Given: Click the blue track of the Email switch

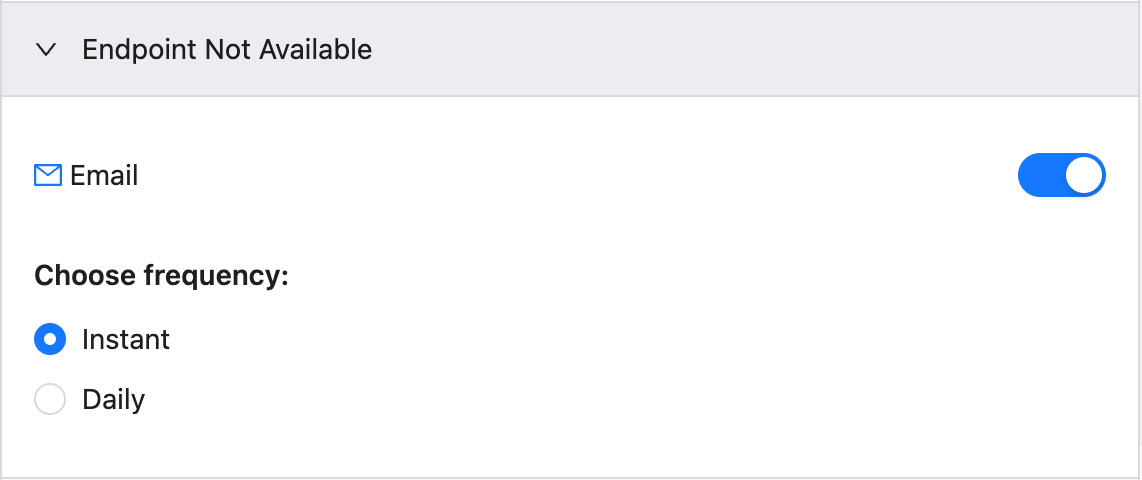Looking at the screenshot, I should (1041, 175).
